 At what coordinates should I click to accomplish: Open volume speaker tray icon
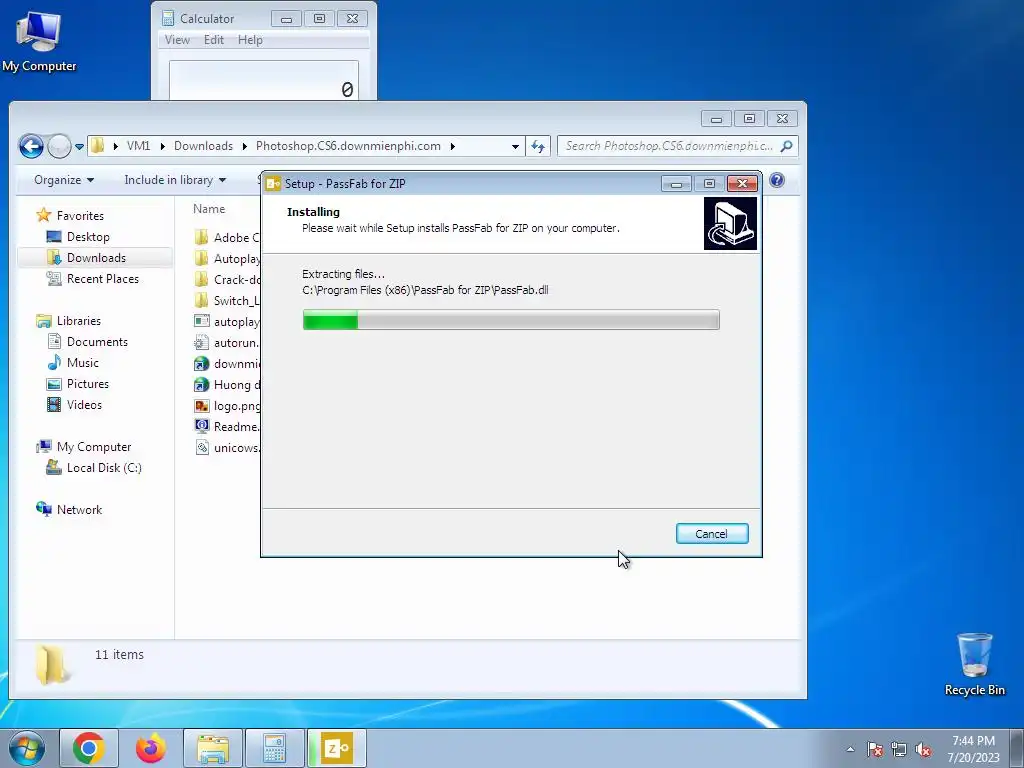pos(923,749)
